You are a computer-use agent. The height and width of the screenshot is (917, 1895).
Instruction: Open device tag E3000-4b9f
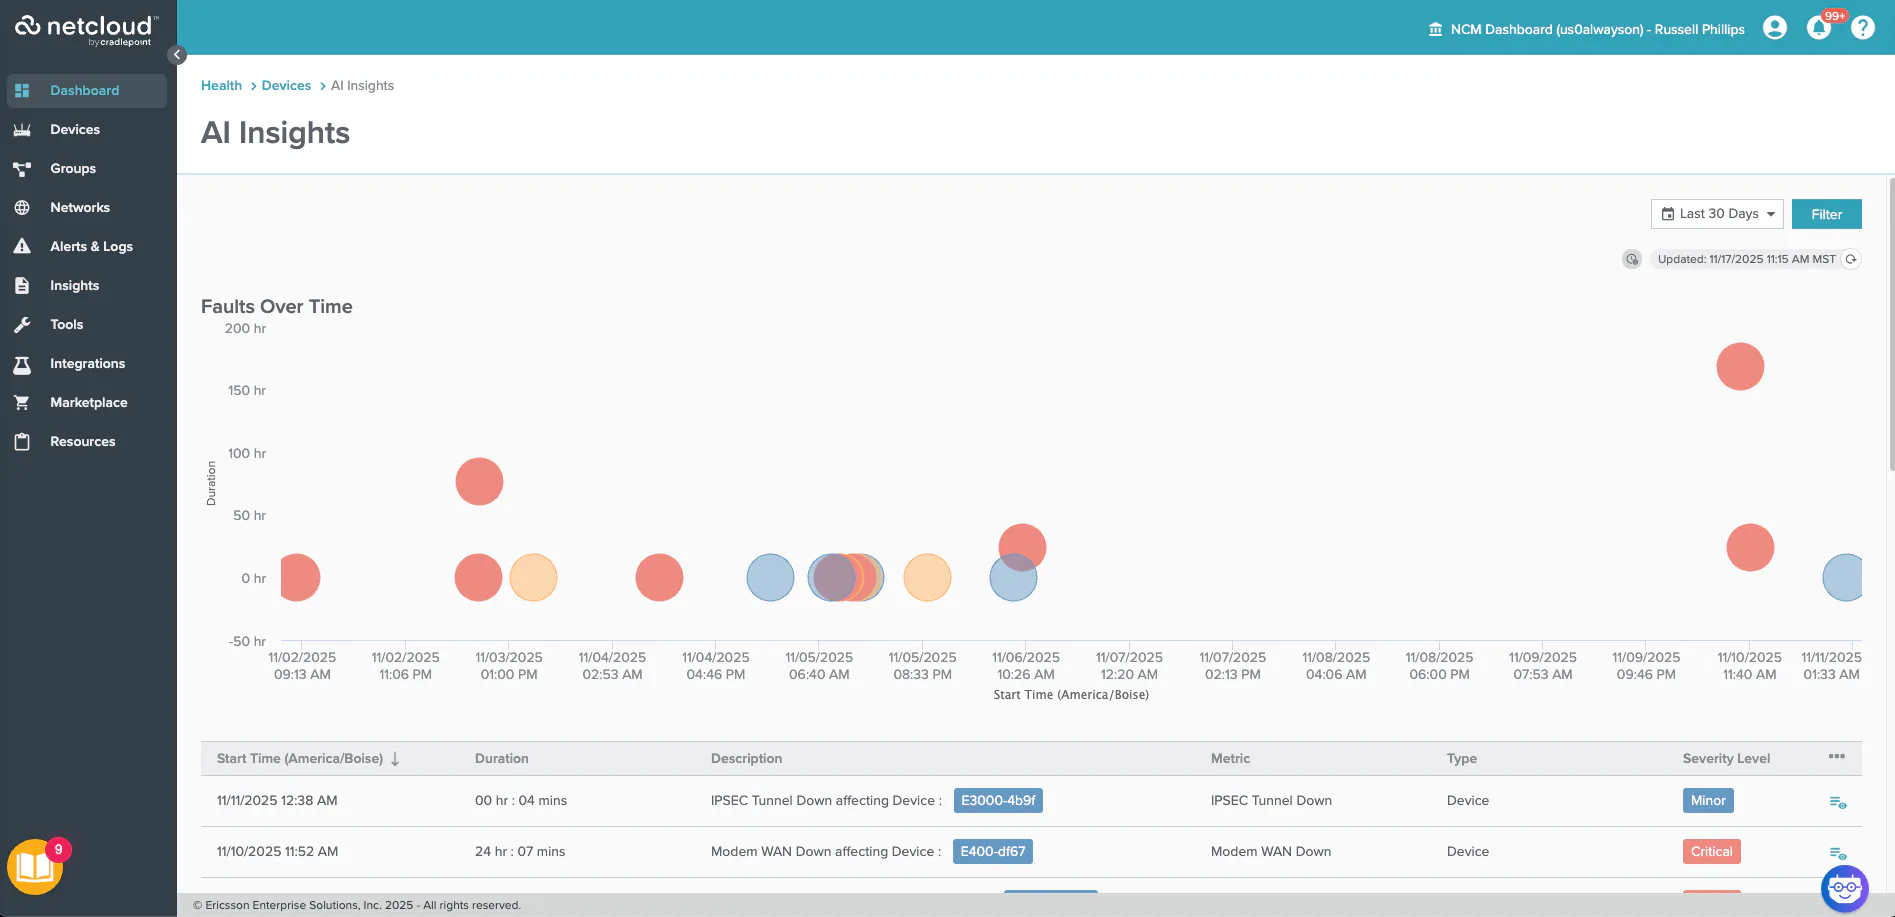click(998, 800)
